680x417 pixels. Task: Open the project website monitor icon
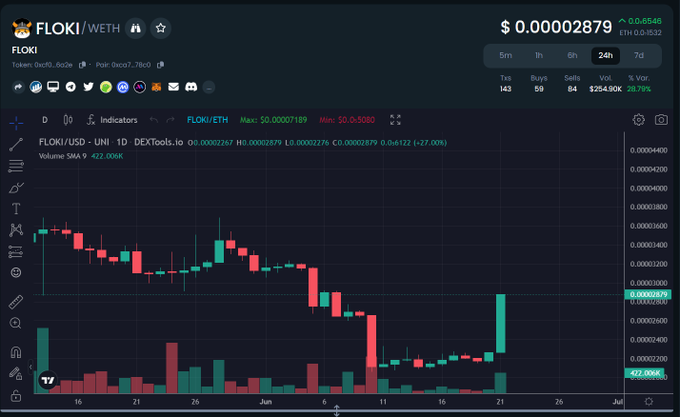pos(53,87)
